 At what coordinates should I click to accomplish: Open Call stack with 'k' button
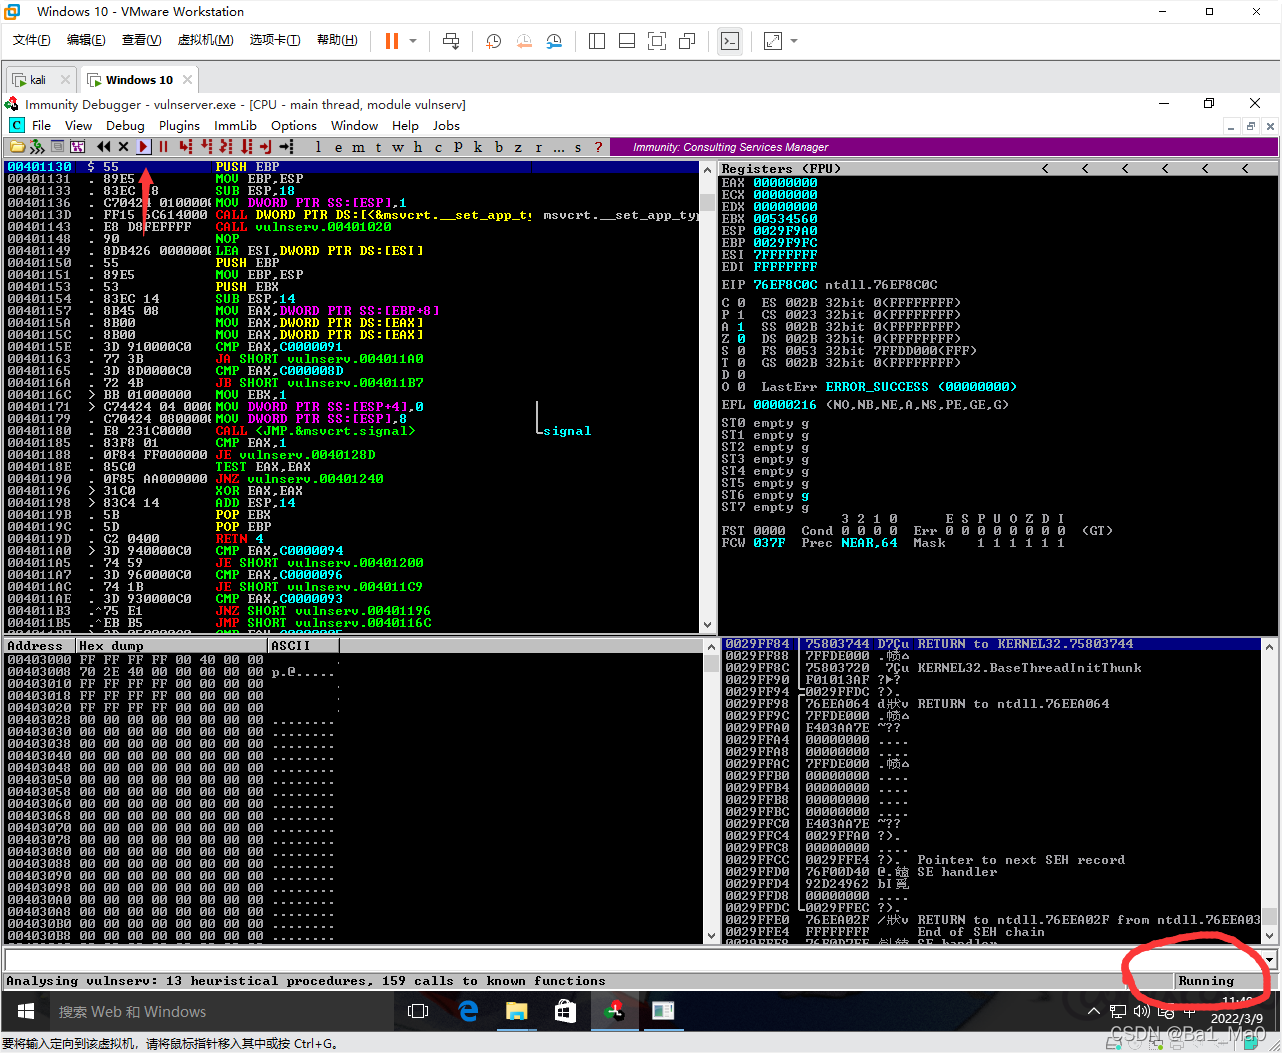478,147
